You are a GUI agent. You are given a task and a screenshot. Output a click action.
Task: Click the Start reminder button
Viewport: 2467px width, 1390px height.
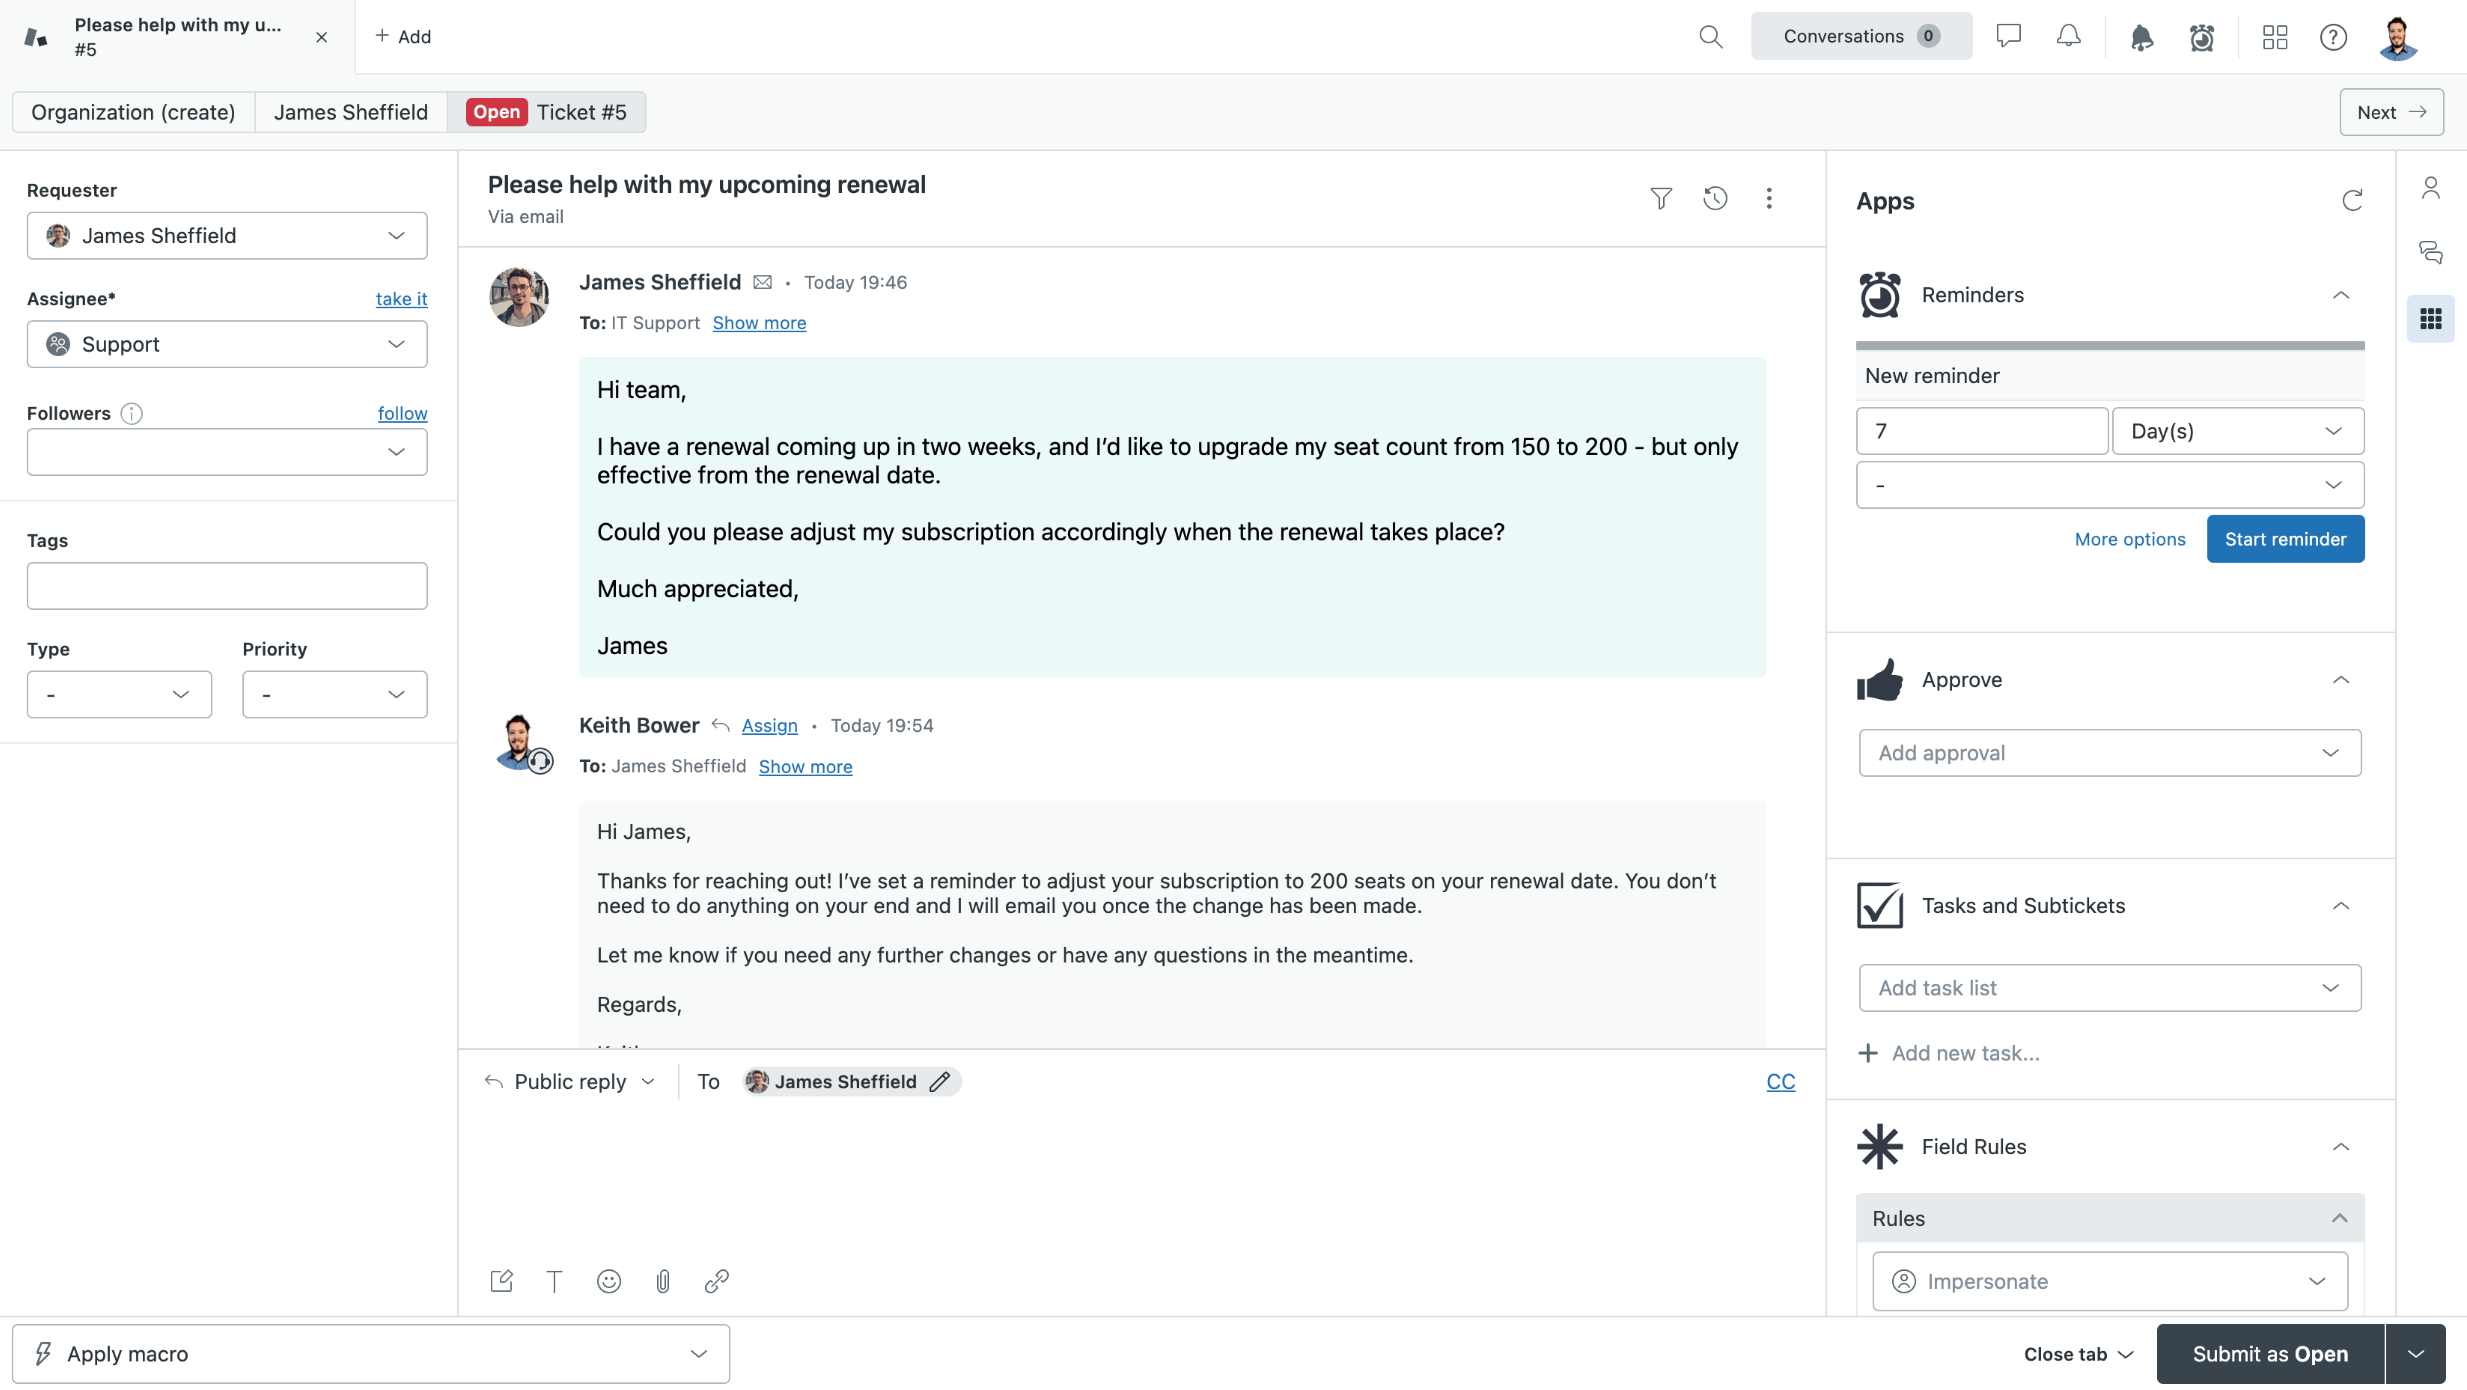[x=2285, y=539]
